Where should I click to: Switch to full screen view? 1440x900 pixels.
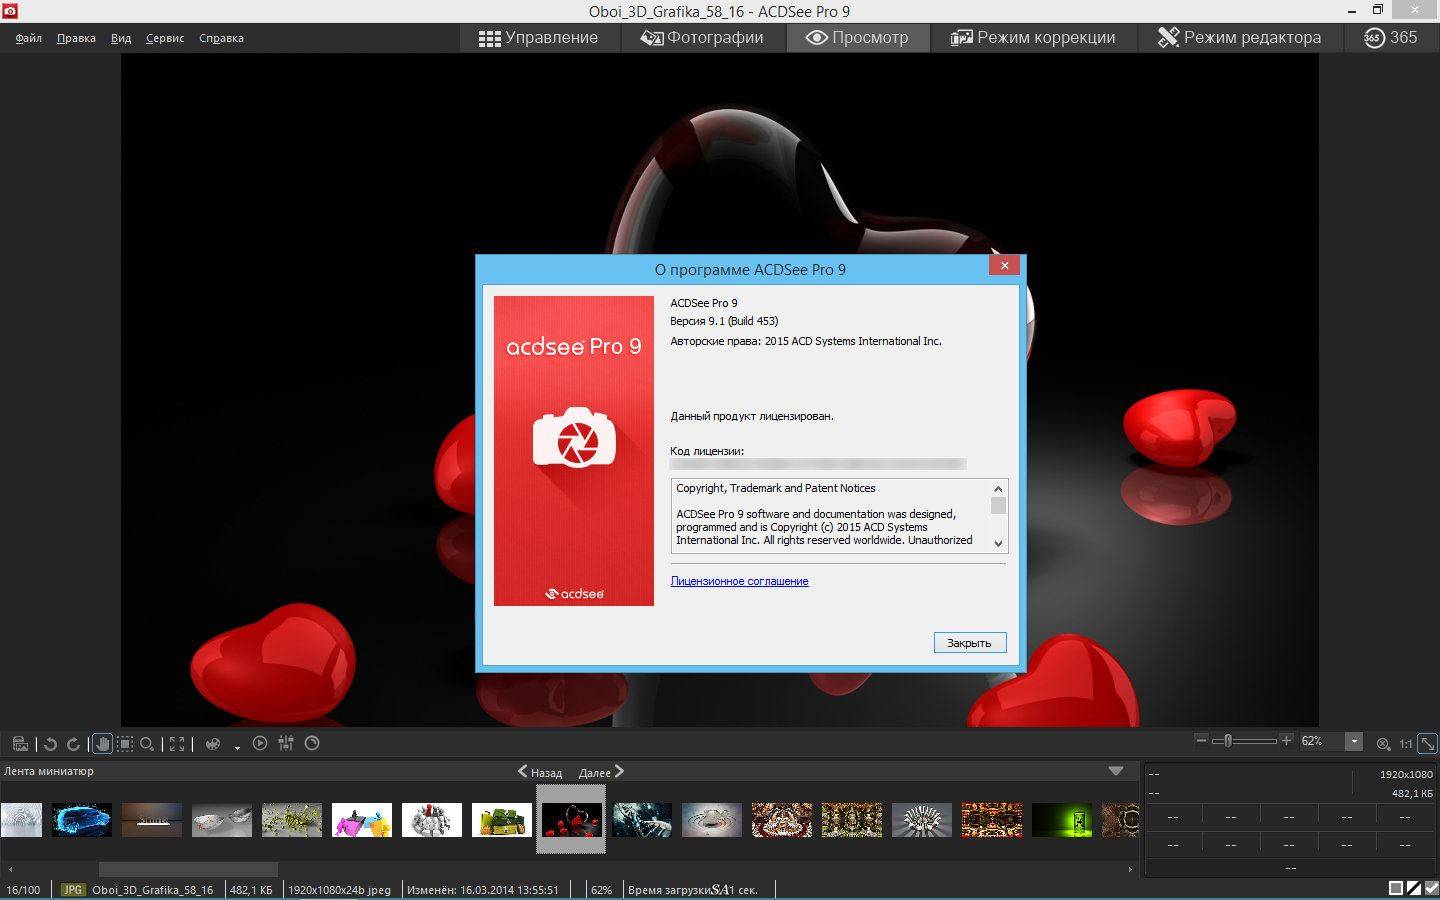pyautogui.click(x=177, y=744)
